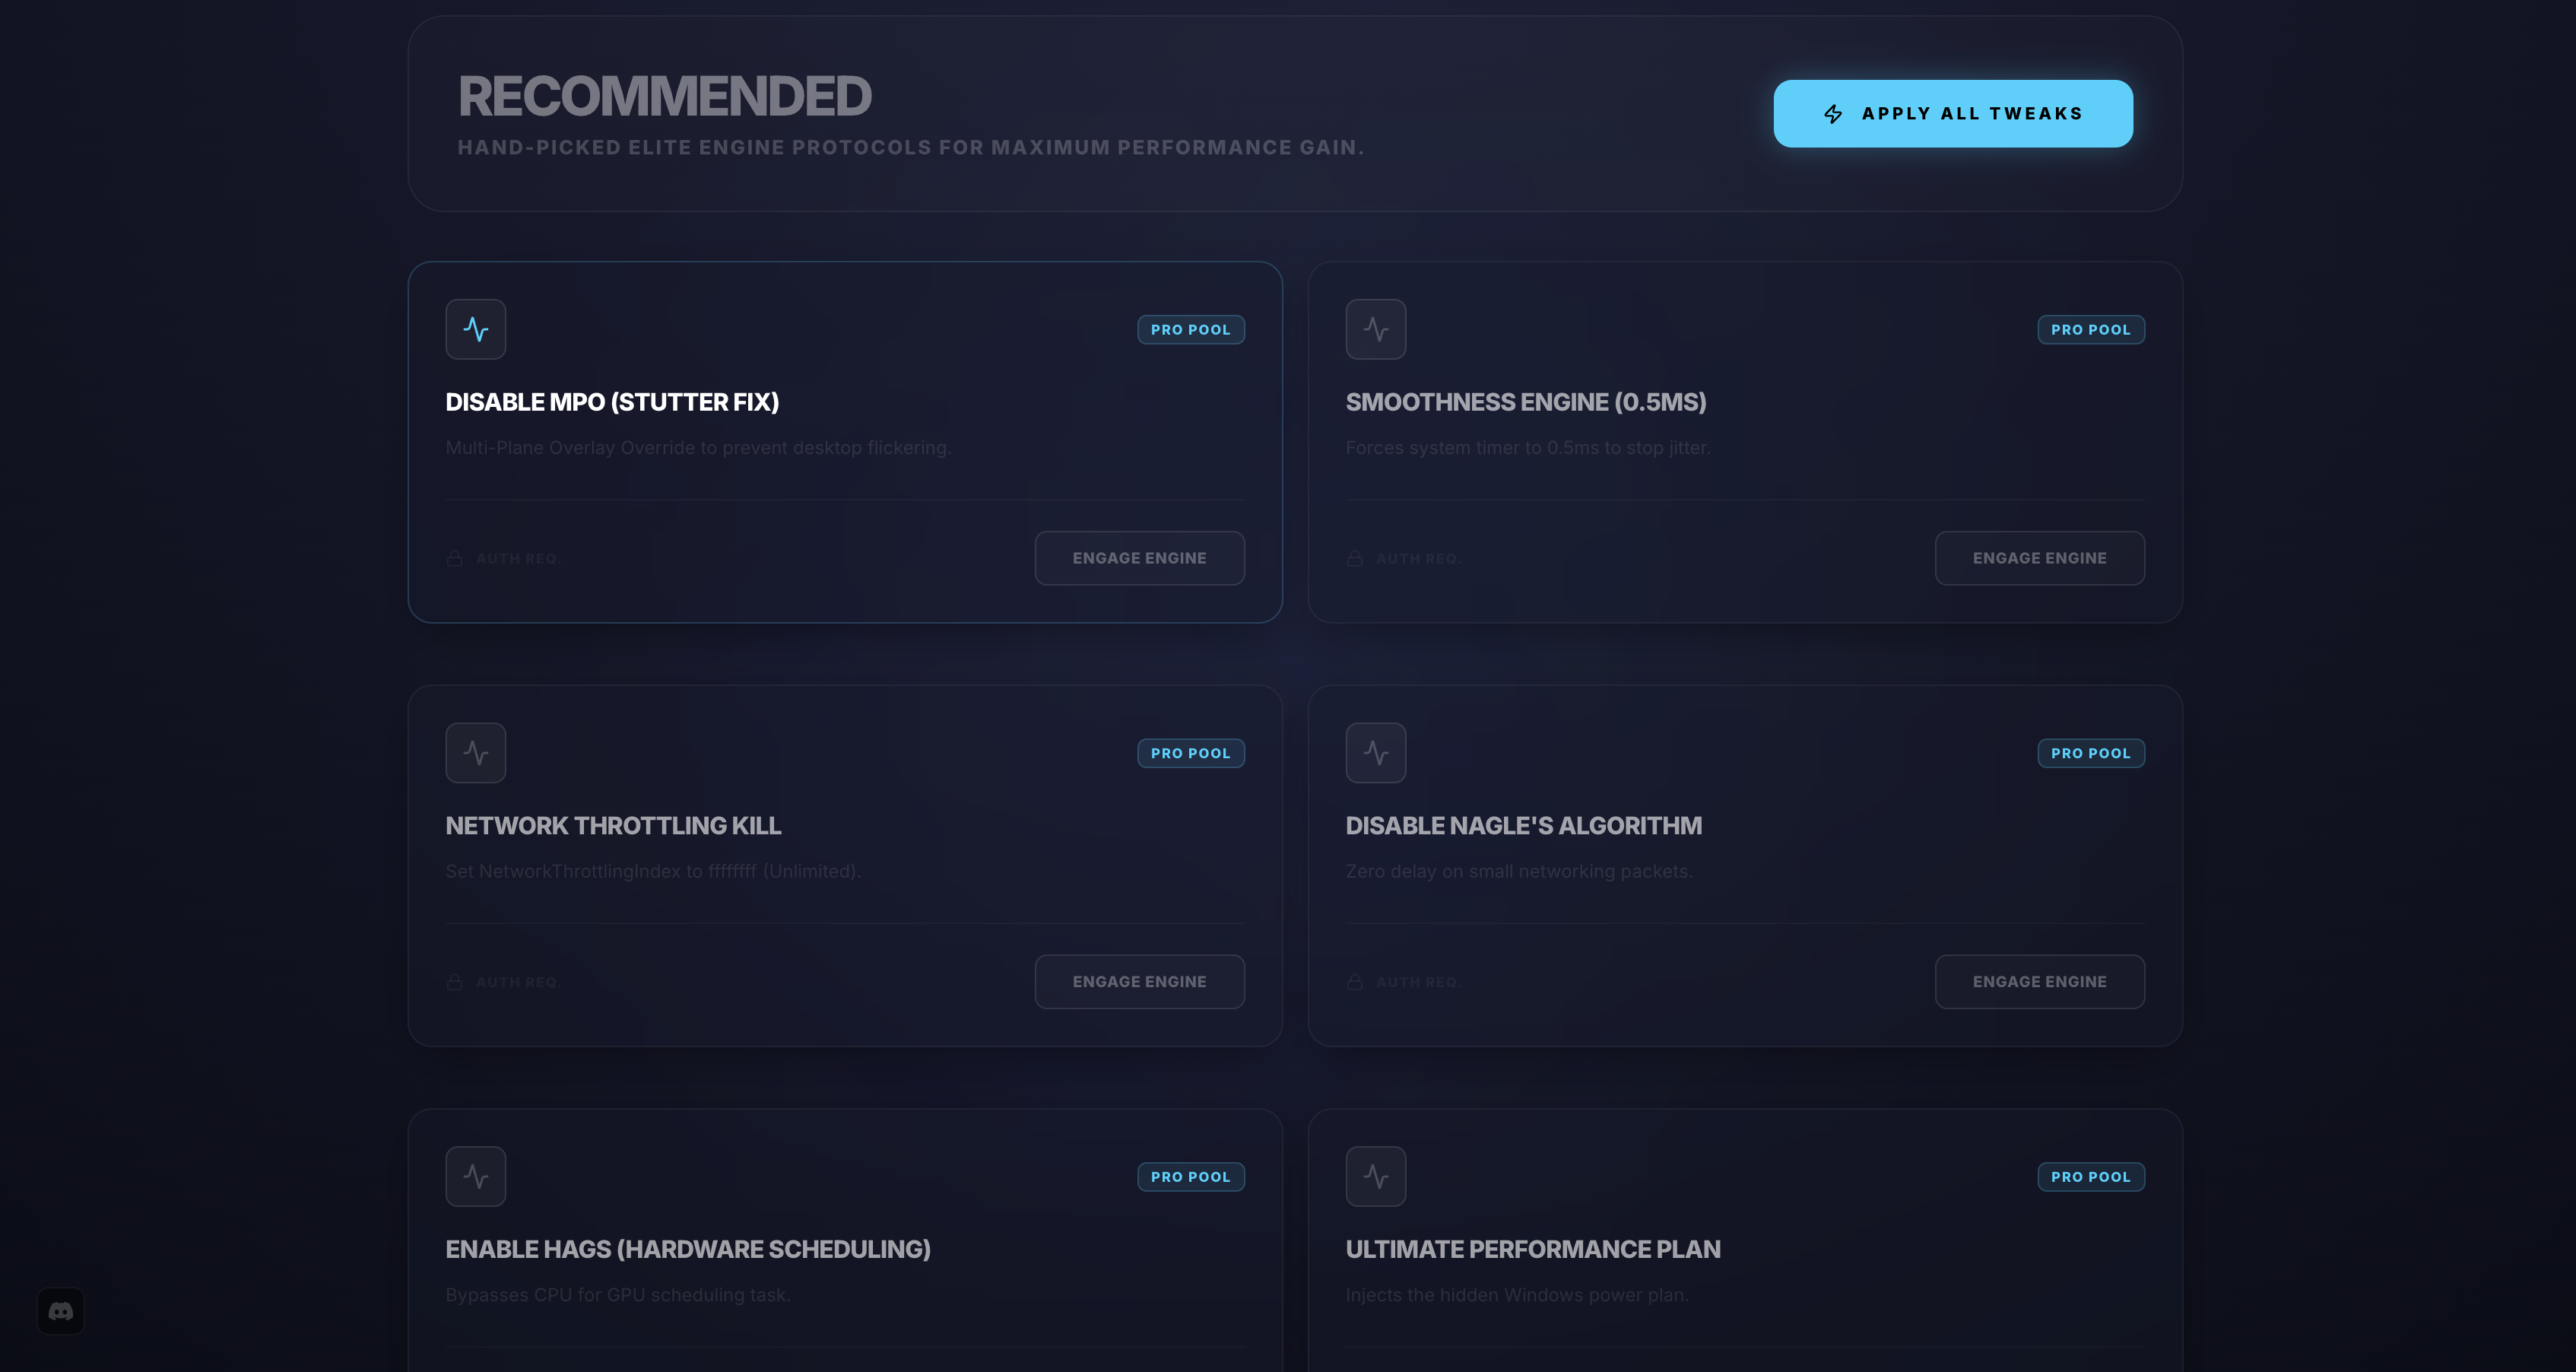This screenshot has height=1372, width=2576.
Task: Click the pulse icon on Disable MPO card
Action: [475, 329]
